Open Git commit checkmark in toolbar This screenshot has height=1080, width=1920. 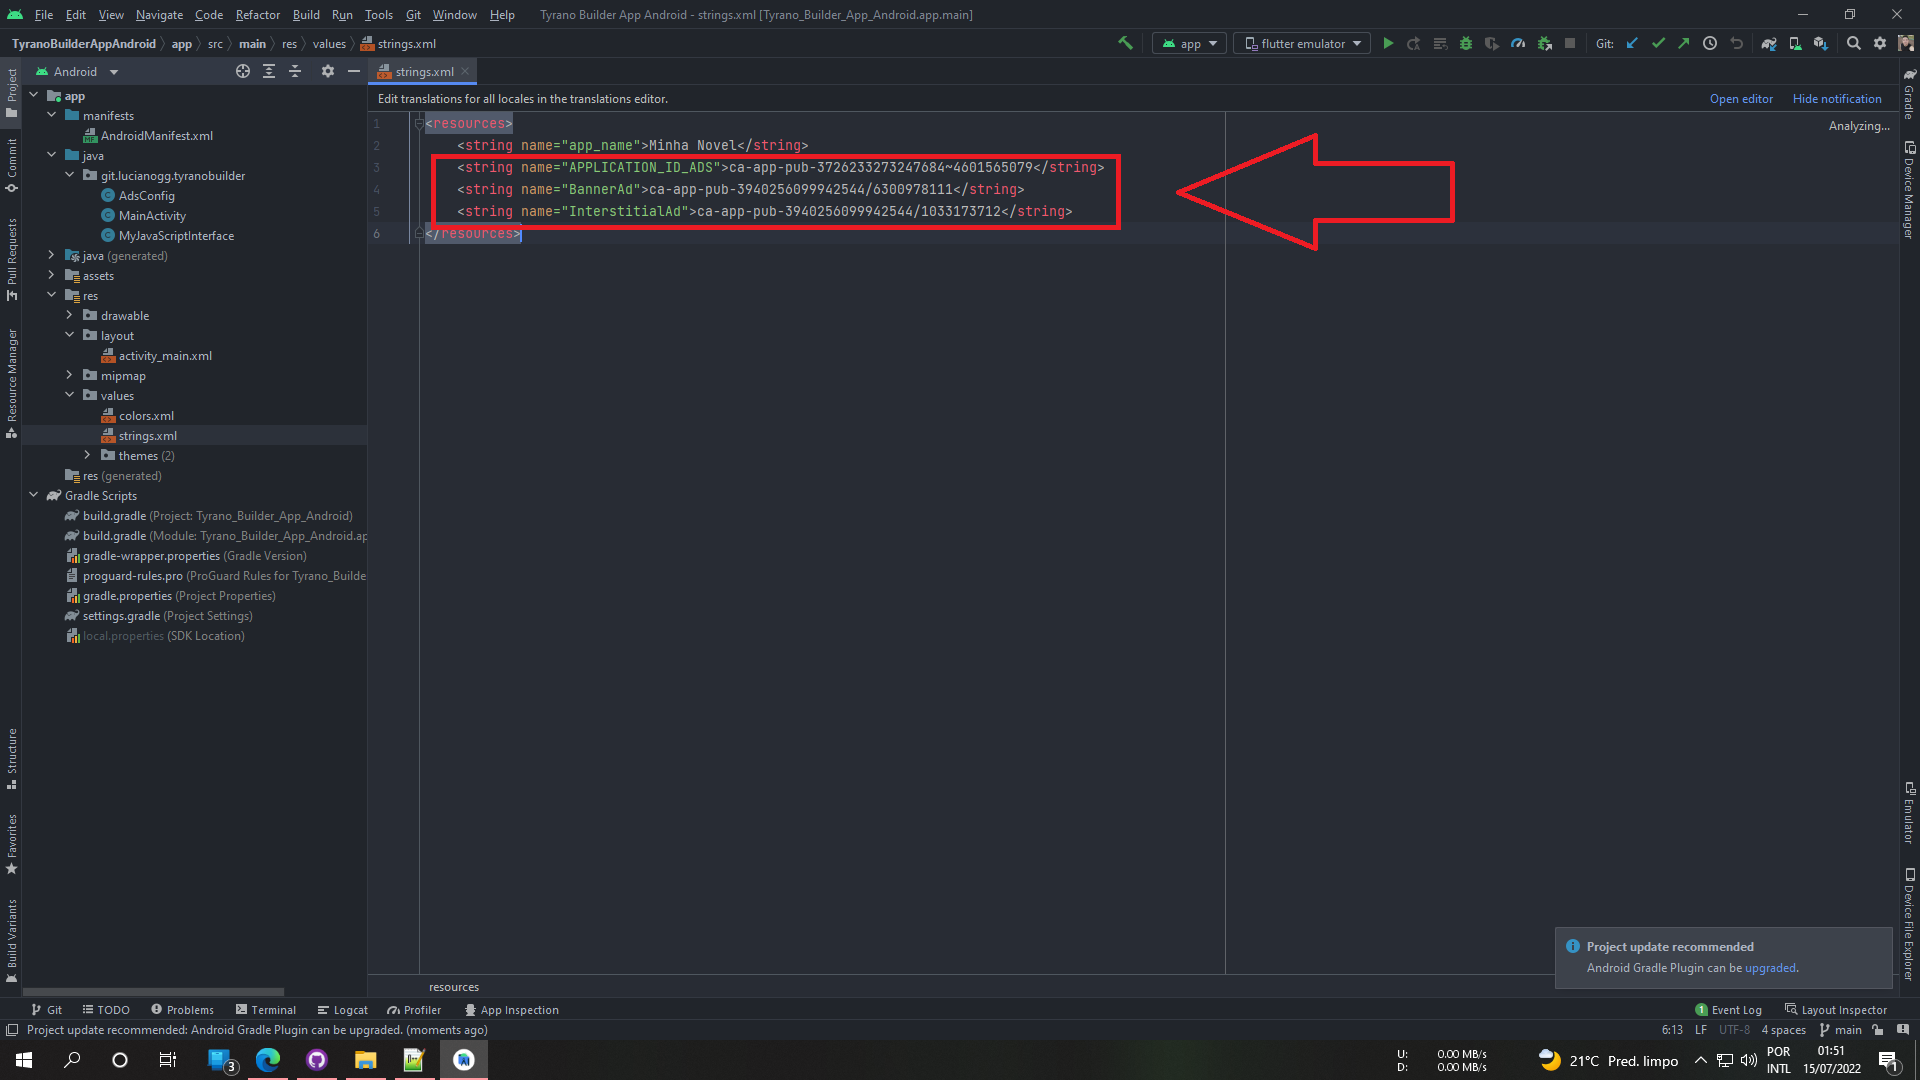(1658, 44)
